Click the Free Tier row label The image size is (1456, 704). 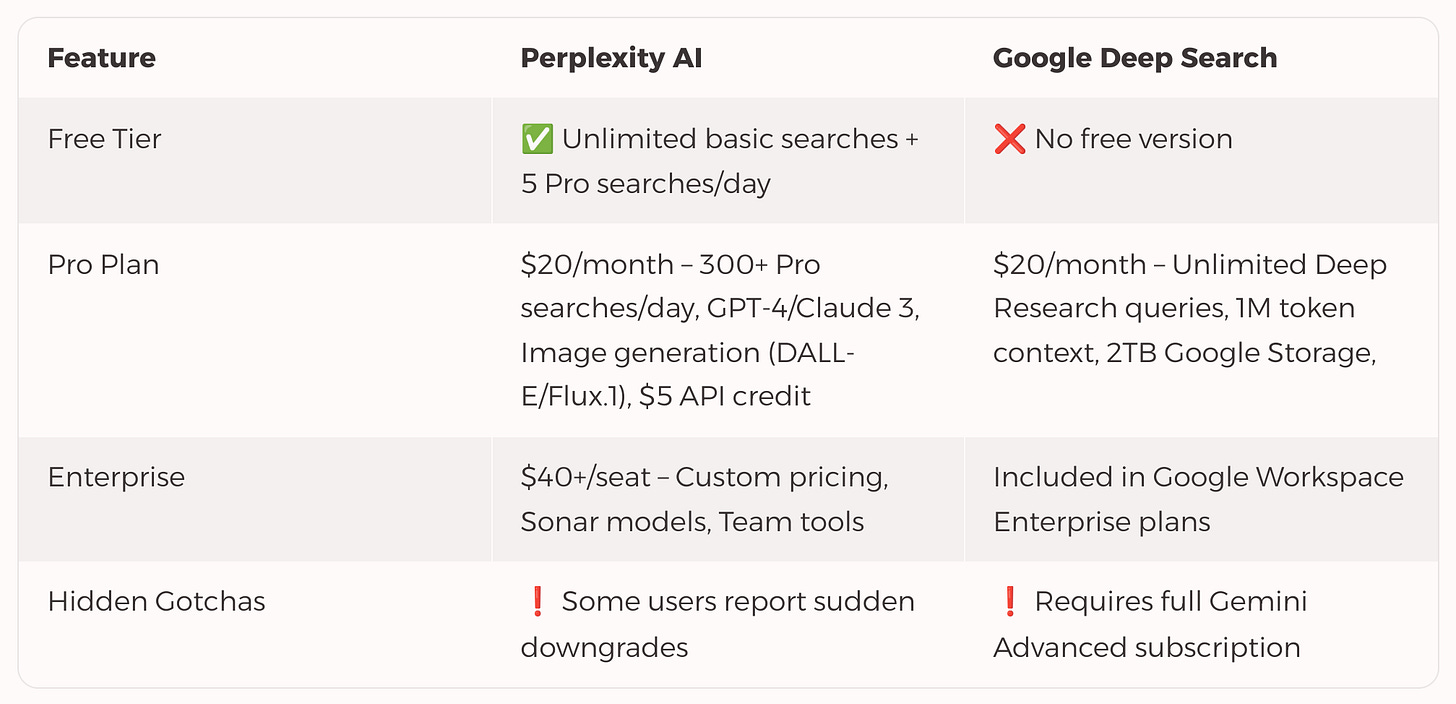click(104, 139)
